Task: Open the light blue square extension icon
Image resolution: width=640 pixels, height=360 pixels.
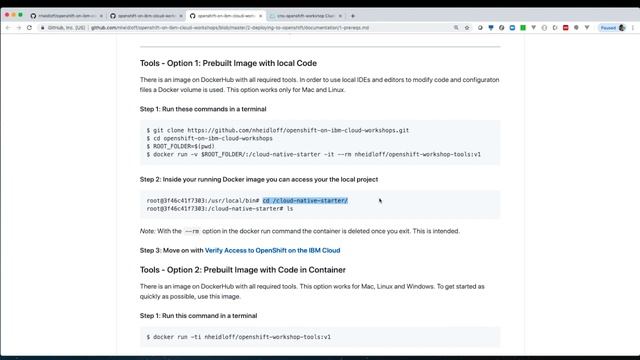Action: tap(512, 28)
